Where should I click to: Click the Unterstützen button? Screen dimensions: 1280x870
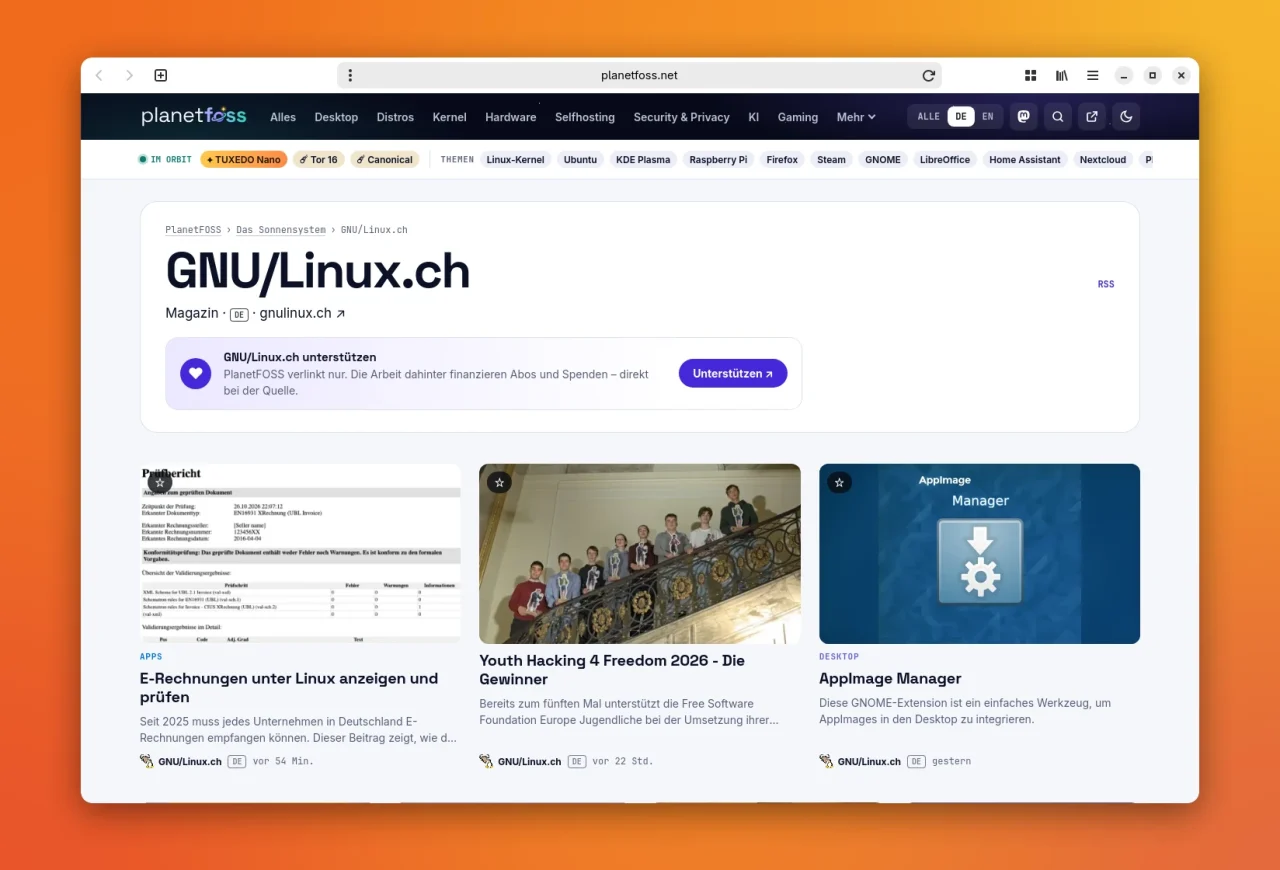coord(733,373)
